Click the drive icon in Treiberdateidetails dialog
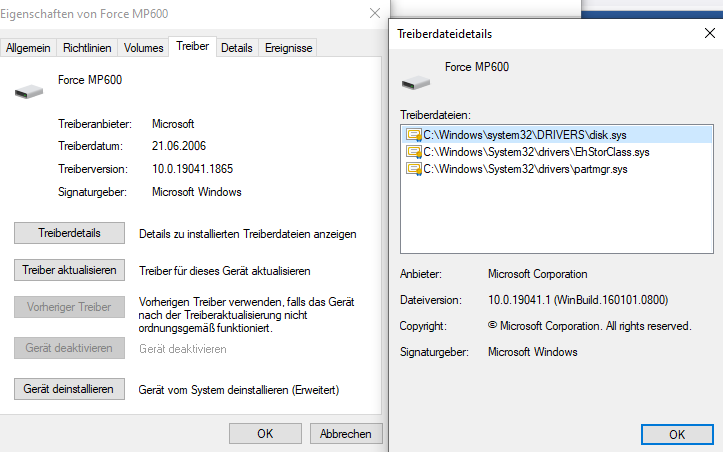Image resolution: width=723 pixels, height=452 pixels. (x=415, y=83)
